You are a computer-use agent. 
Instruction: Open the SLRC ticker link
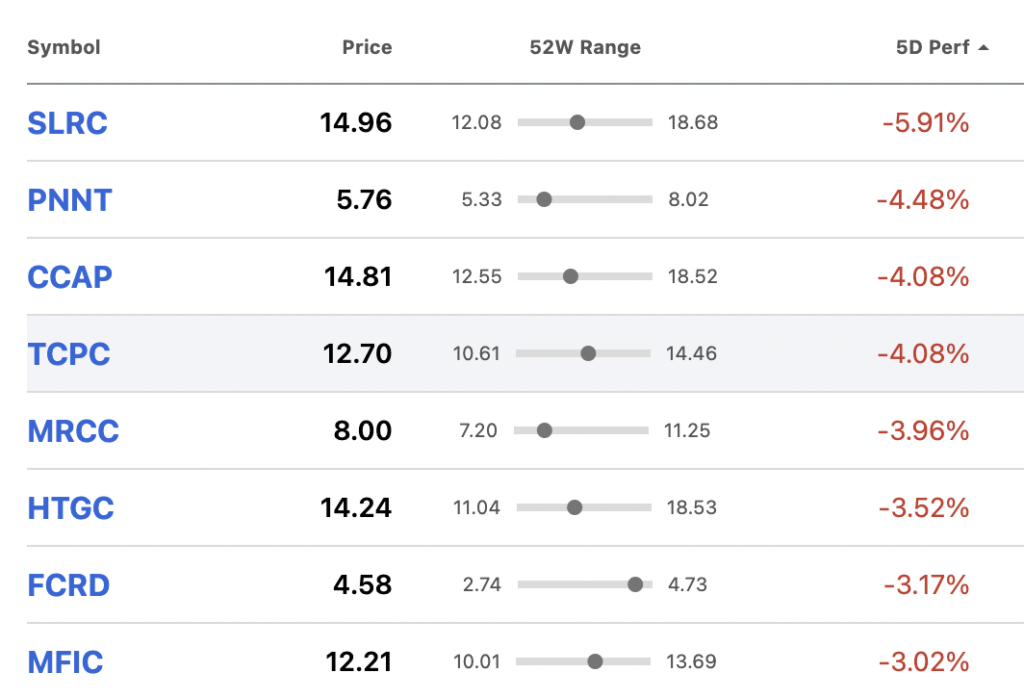point(67,123)
